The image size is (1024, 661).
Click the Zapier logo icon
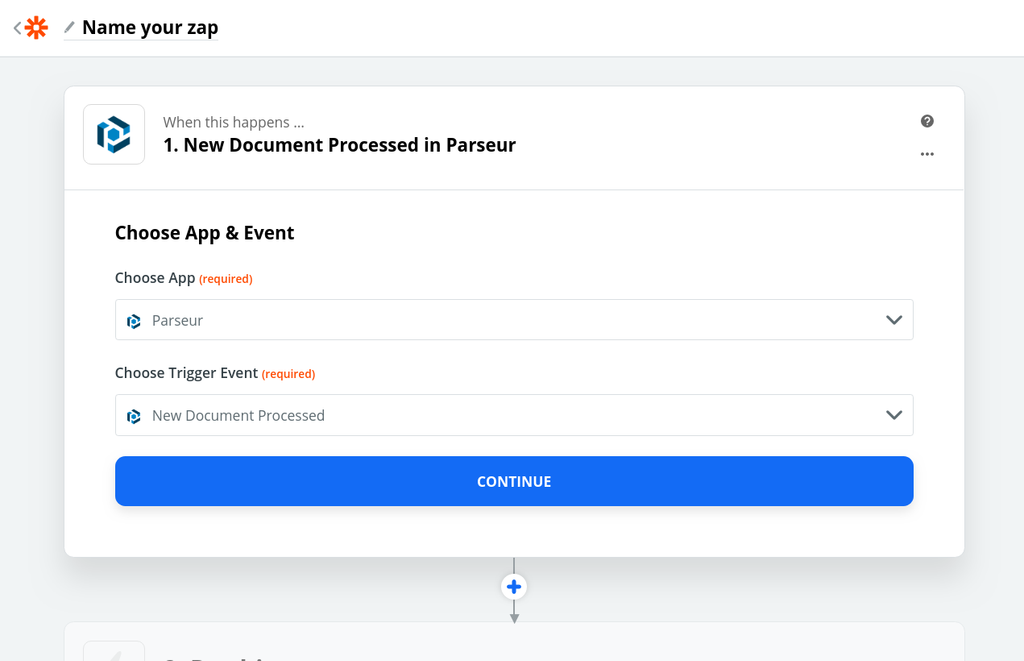point(36,27)
